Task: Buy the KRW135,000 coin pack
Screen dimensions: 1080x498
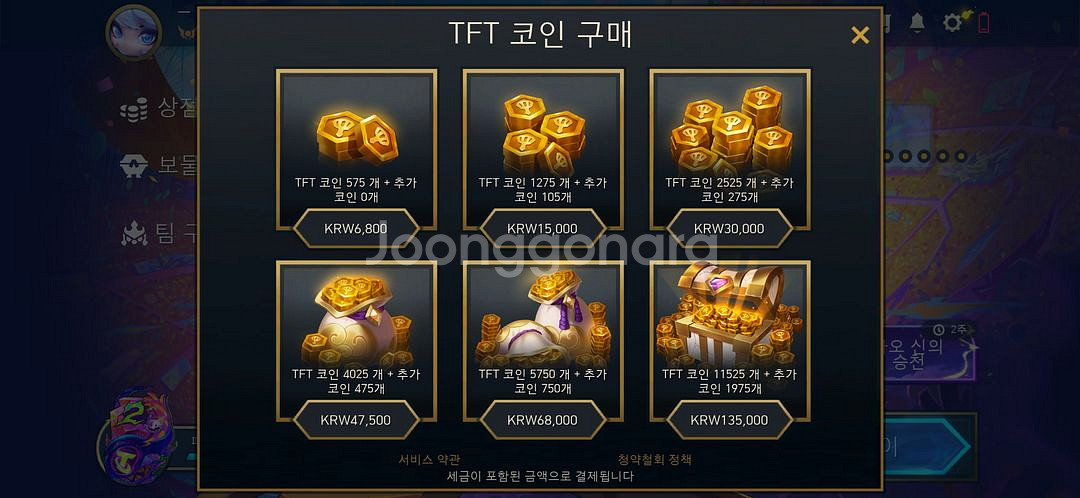Action: tap(729, 420)
